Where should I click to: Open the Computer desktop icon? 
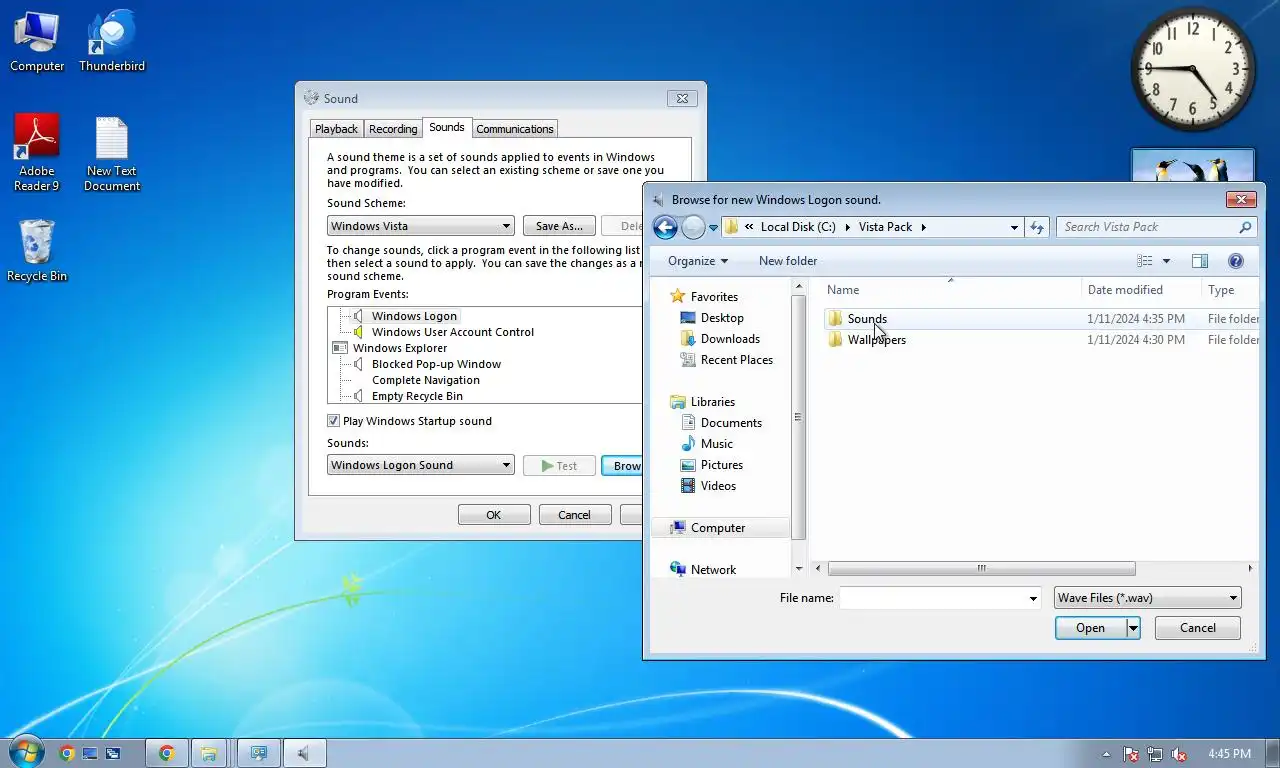tap(37, 41)
